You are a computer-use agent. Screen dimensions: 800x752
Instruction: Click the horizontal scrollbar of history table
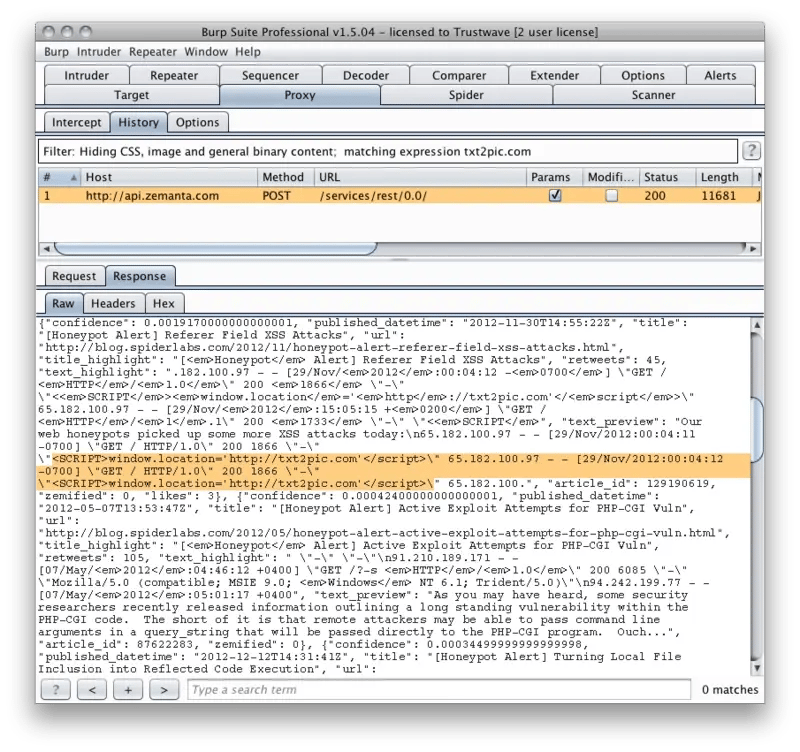coord(150,248)
